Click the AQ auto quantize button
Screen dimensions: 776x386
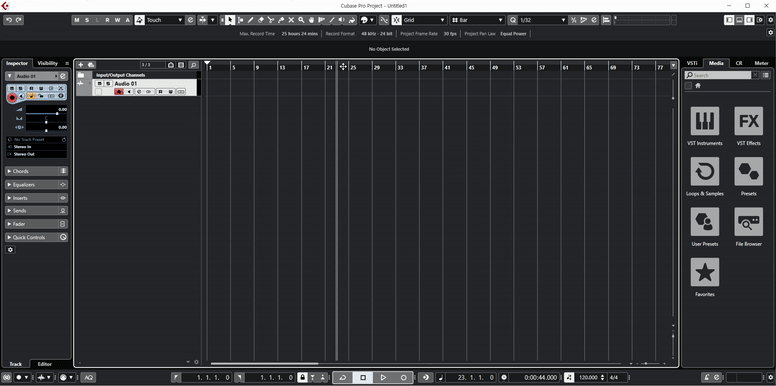pos(88,377)
